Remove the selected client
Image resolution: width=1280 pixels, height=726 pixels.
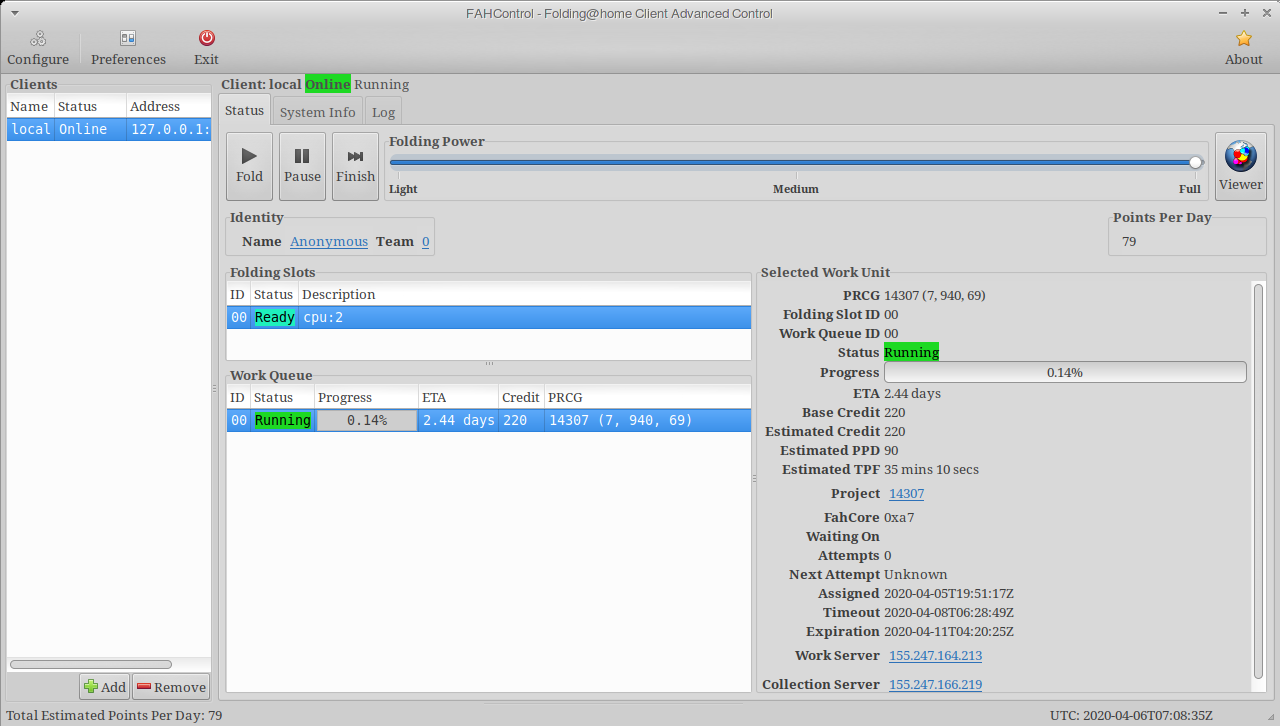[171, 687]
